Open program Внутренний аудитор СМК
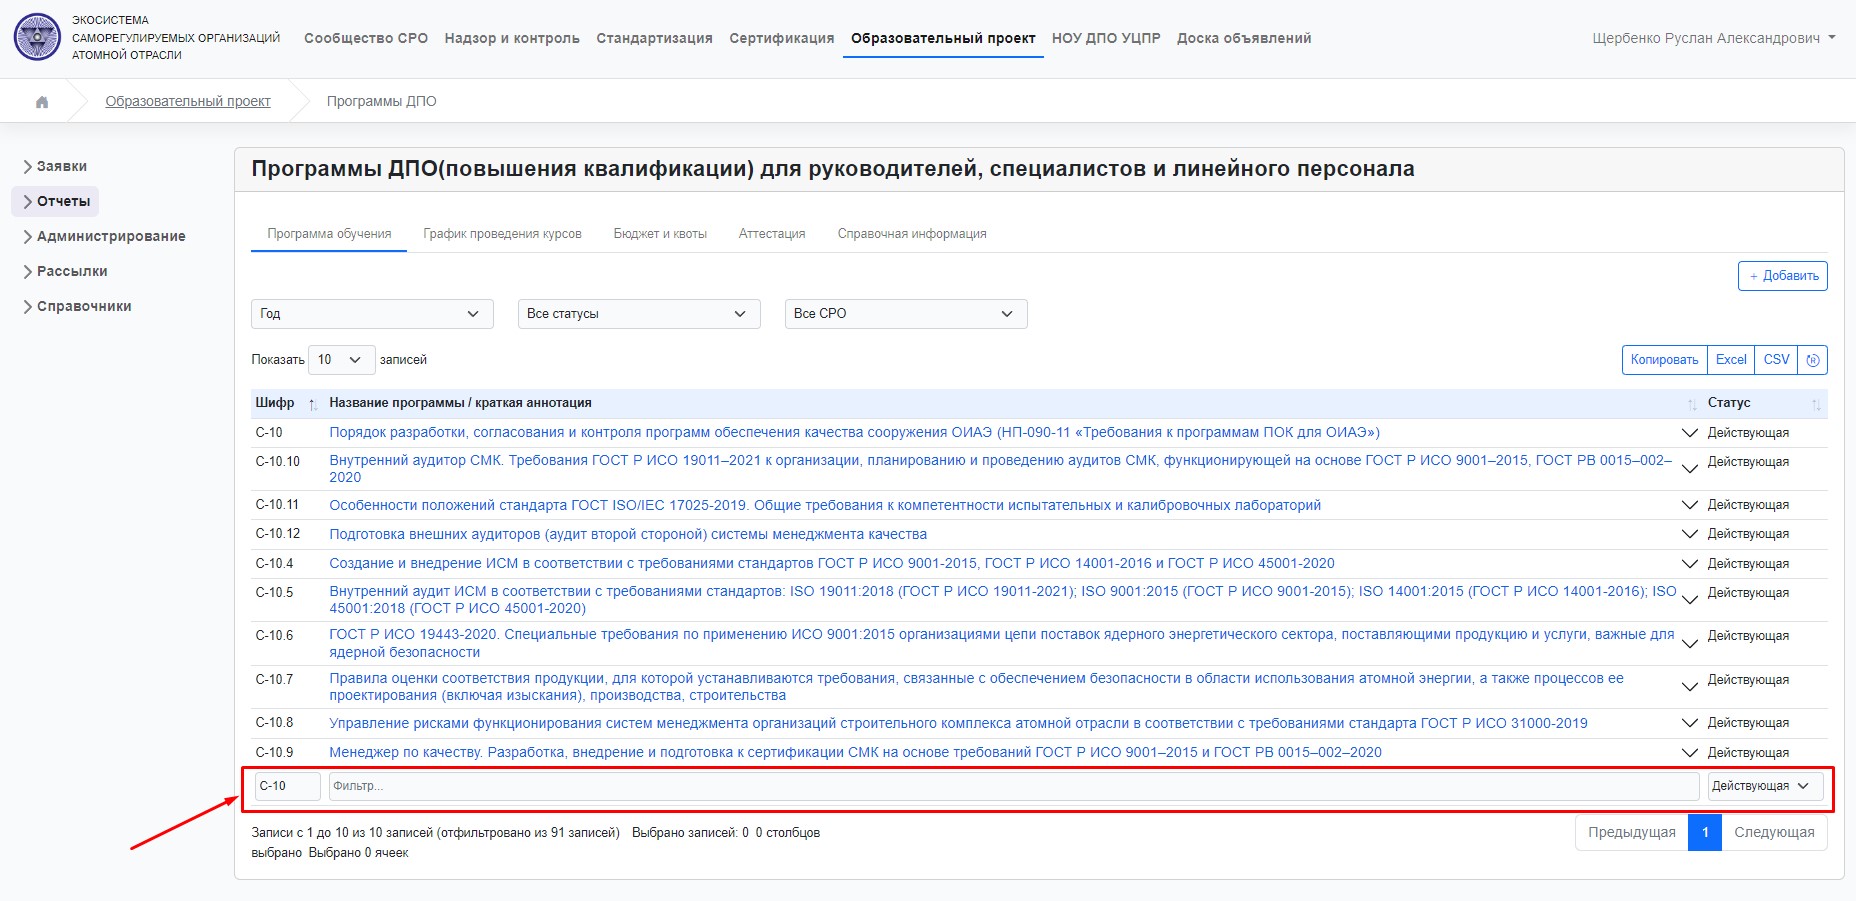1856x901 pixels. coord(1000,469)
